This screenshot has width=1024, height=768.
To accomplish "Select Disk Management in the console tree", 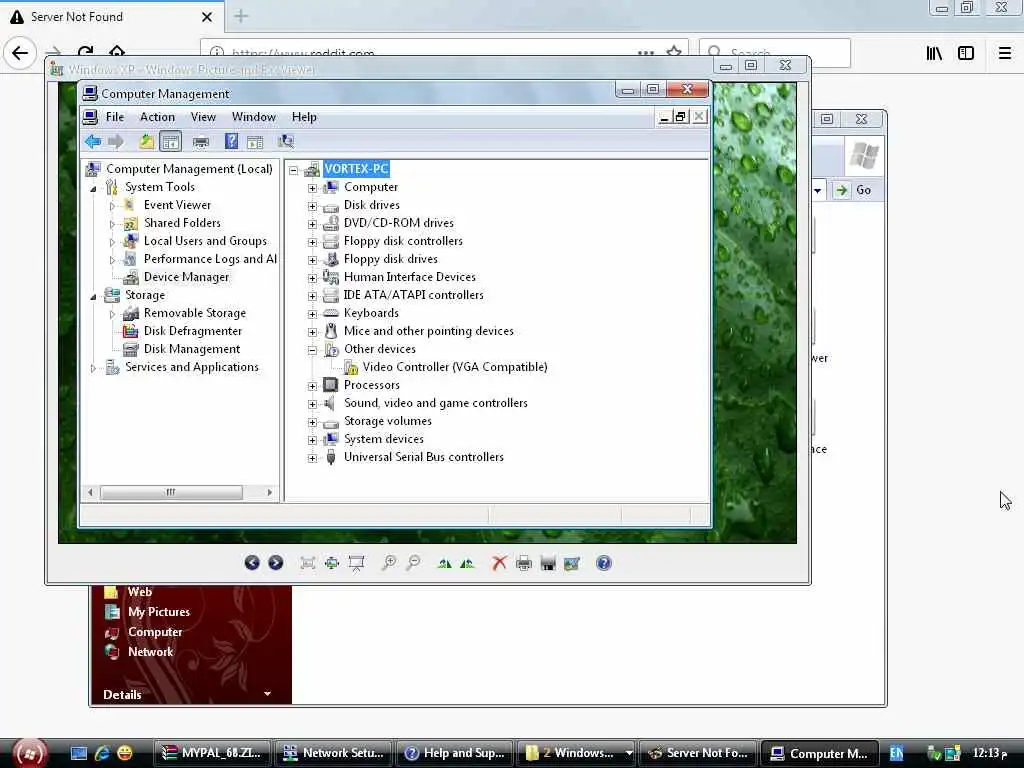I will click(x=192, y=349).
